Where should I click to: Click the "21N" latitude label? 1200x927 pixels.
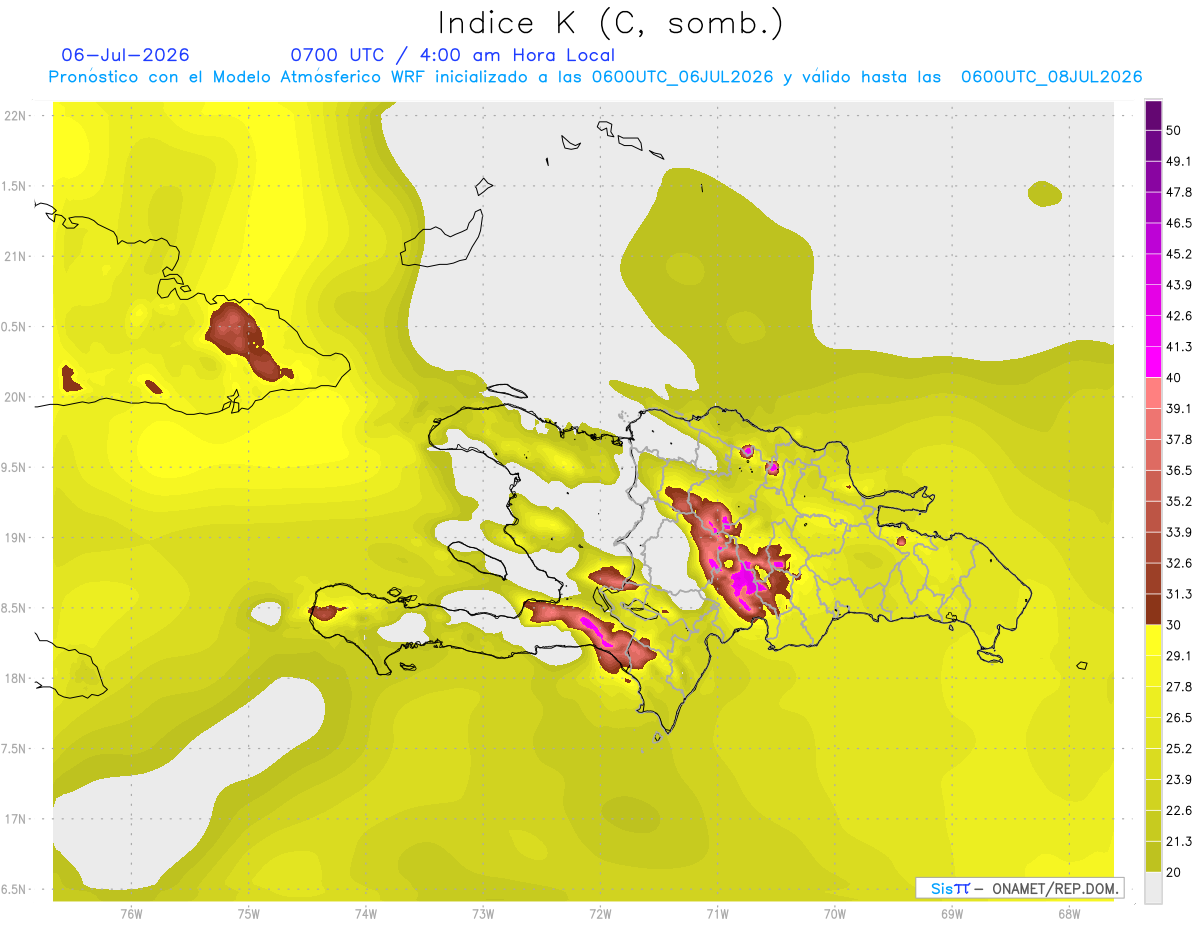(x=17, y=256)
